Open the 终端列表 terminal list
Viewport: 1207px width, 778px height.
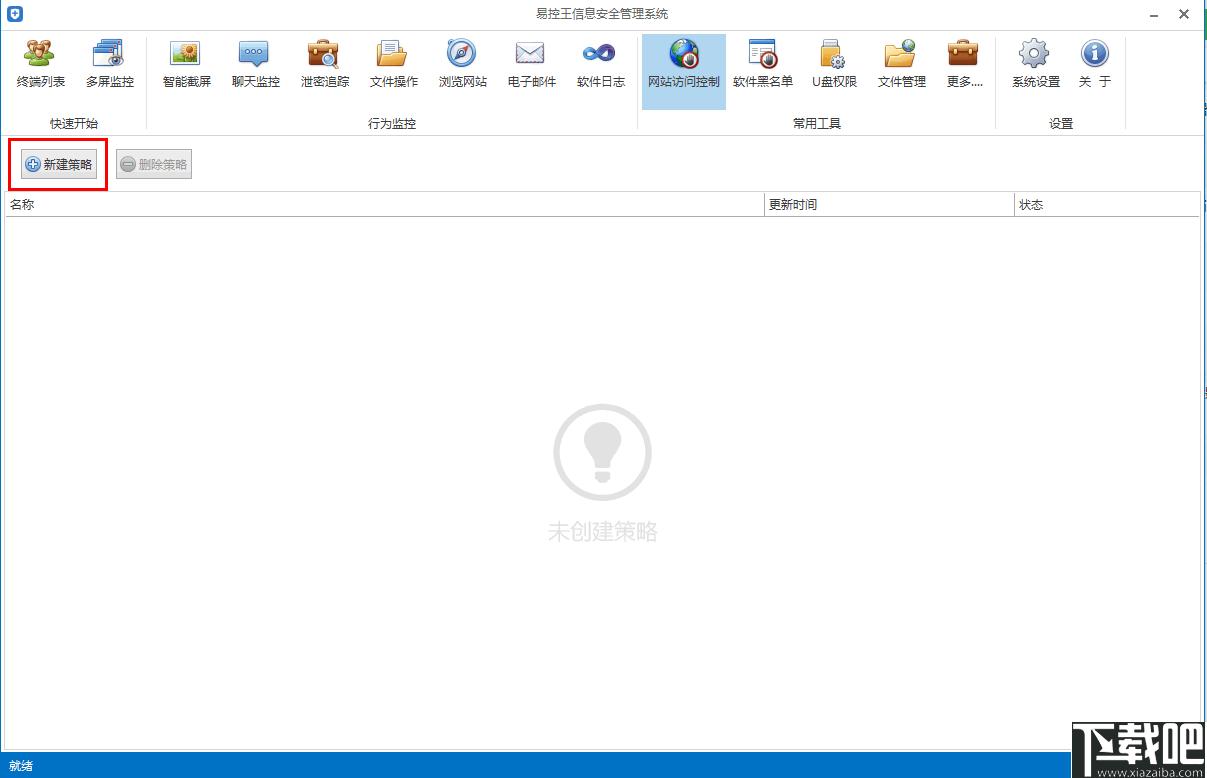pyautogui.click(x=41, y=65)
